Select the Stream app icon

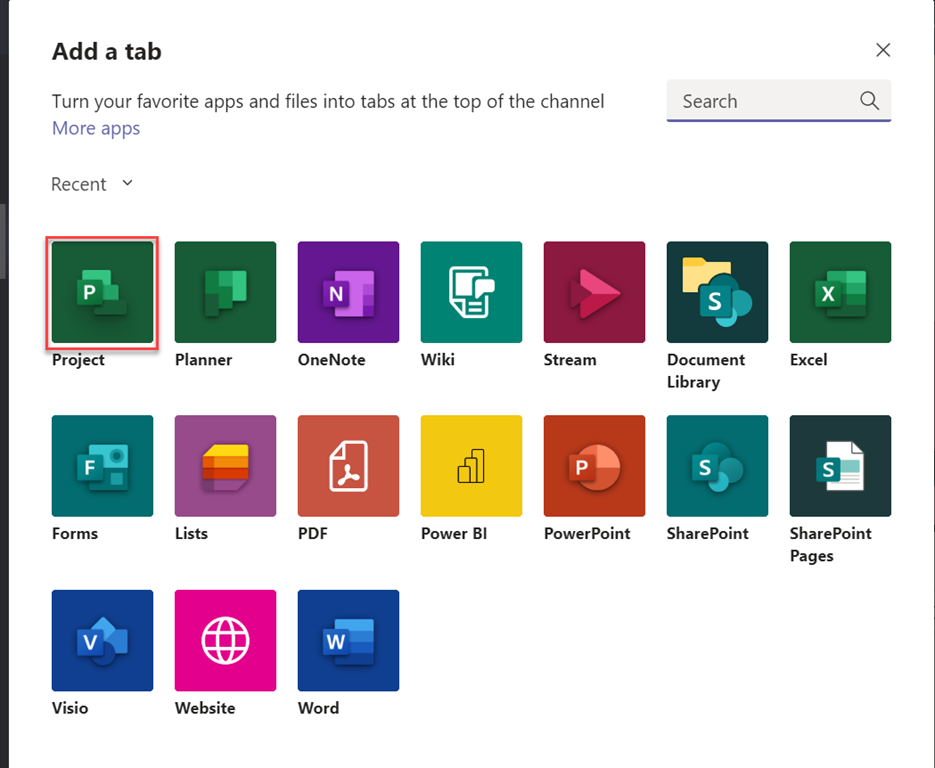coord(594,293)
